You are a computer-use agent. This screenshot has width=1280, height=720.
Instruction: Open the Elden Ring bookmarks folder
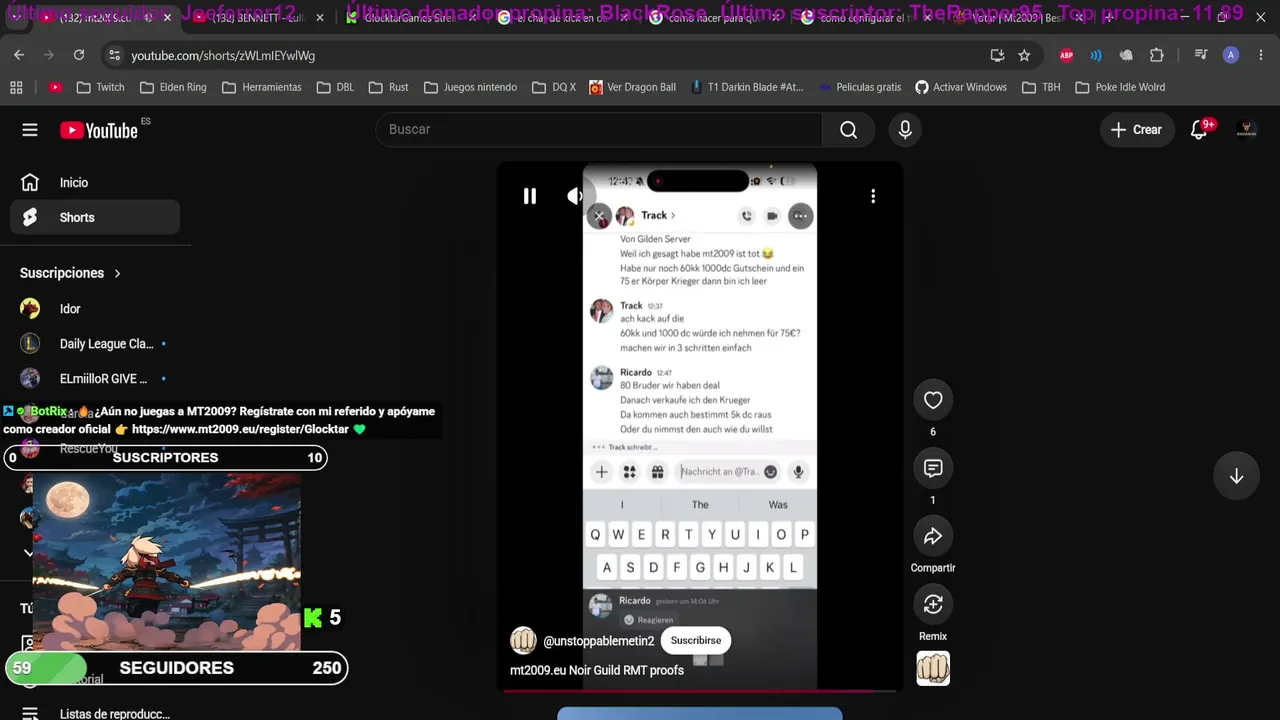pos(173,87)
